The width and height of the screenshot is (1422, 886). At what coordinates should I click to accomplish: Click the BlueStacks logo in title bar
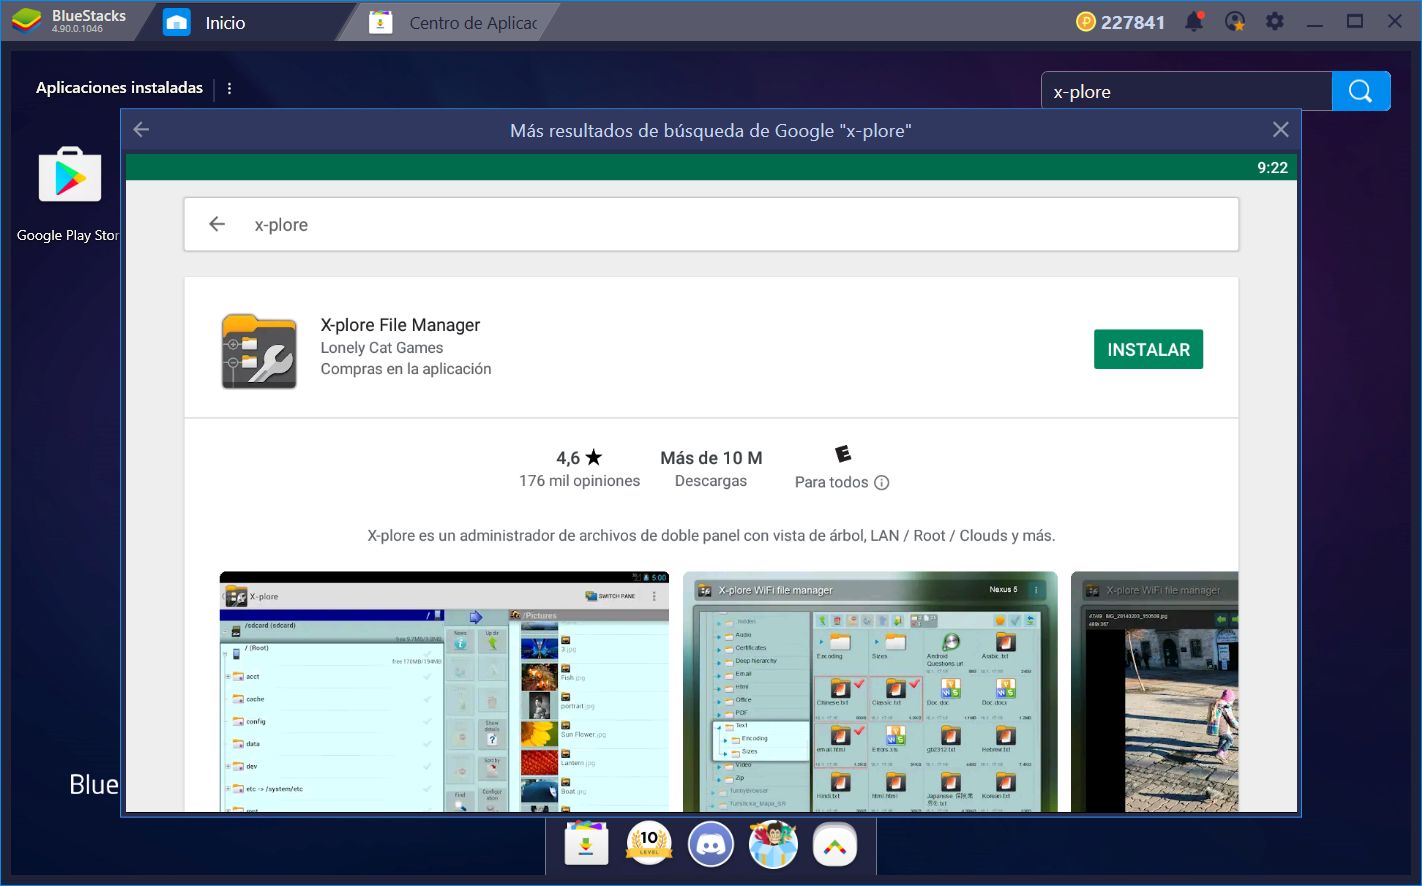point(26,21)
